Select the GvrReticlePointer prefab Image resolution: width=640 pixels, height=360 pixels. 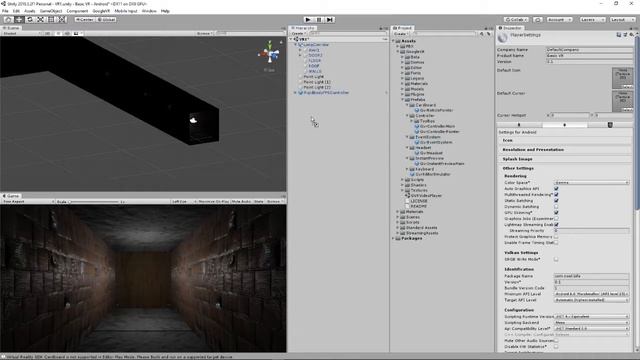click(436, 110)
